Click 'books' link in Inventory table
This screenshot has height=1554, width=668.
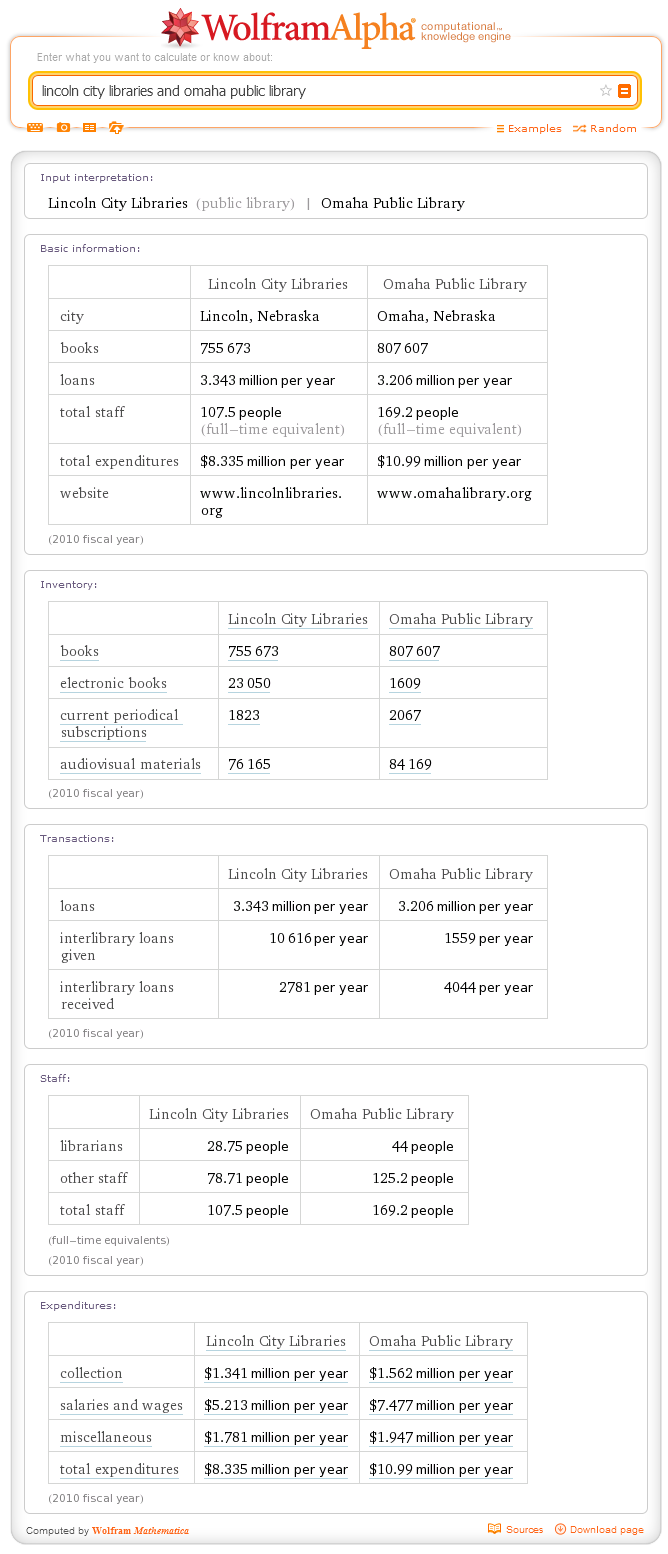coord(79,651)
